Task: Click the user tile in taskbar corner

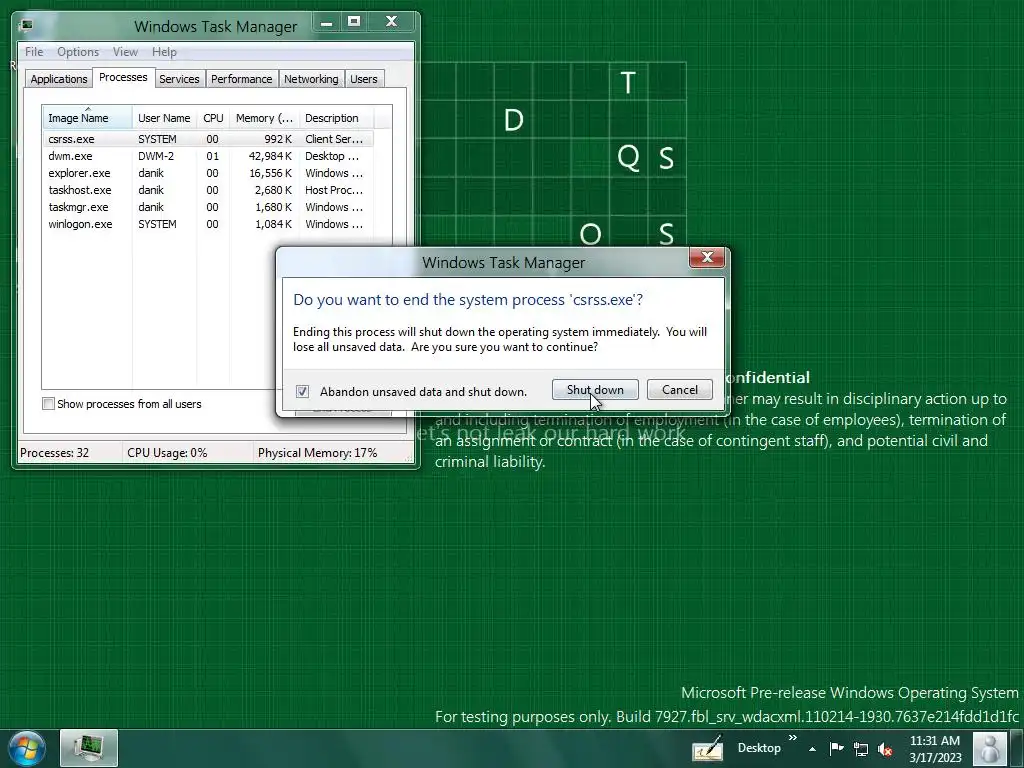Action: pyautogui.click(x=990, y=748)
